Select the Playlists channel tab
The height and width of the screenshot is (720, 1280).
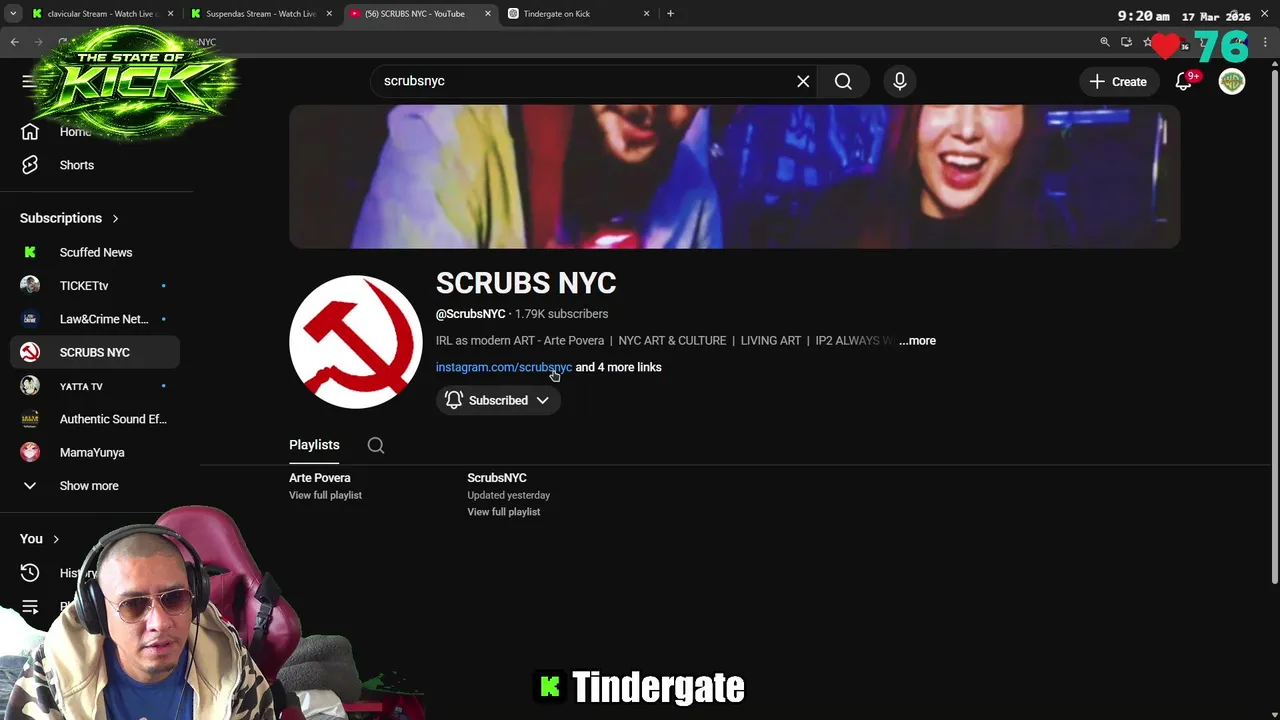point(314,445)
